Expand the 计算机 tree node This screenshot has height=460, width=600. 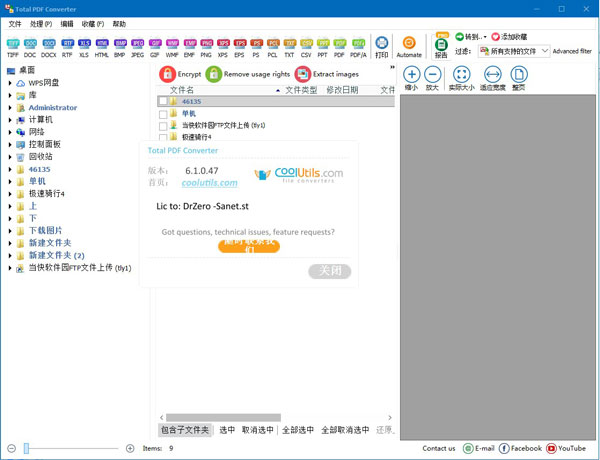pos(10,120)
